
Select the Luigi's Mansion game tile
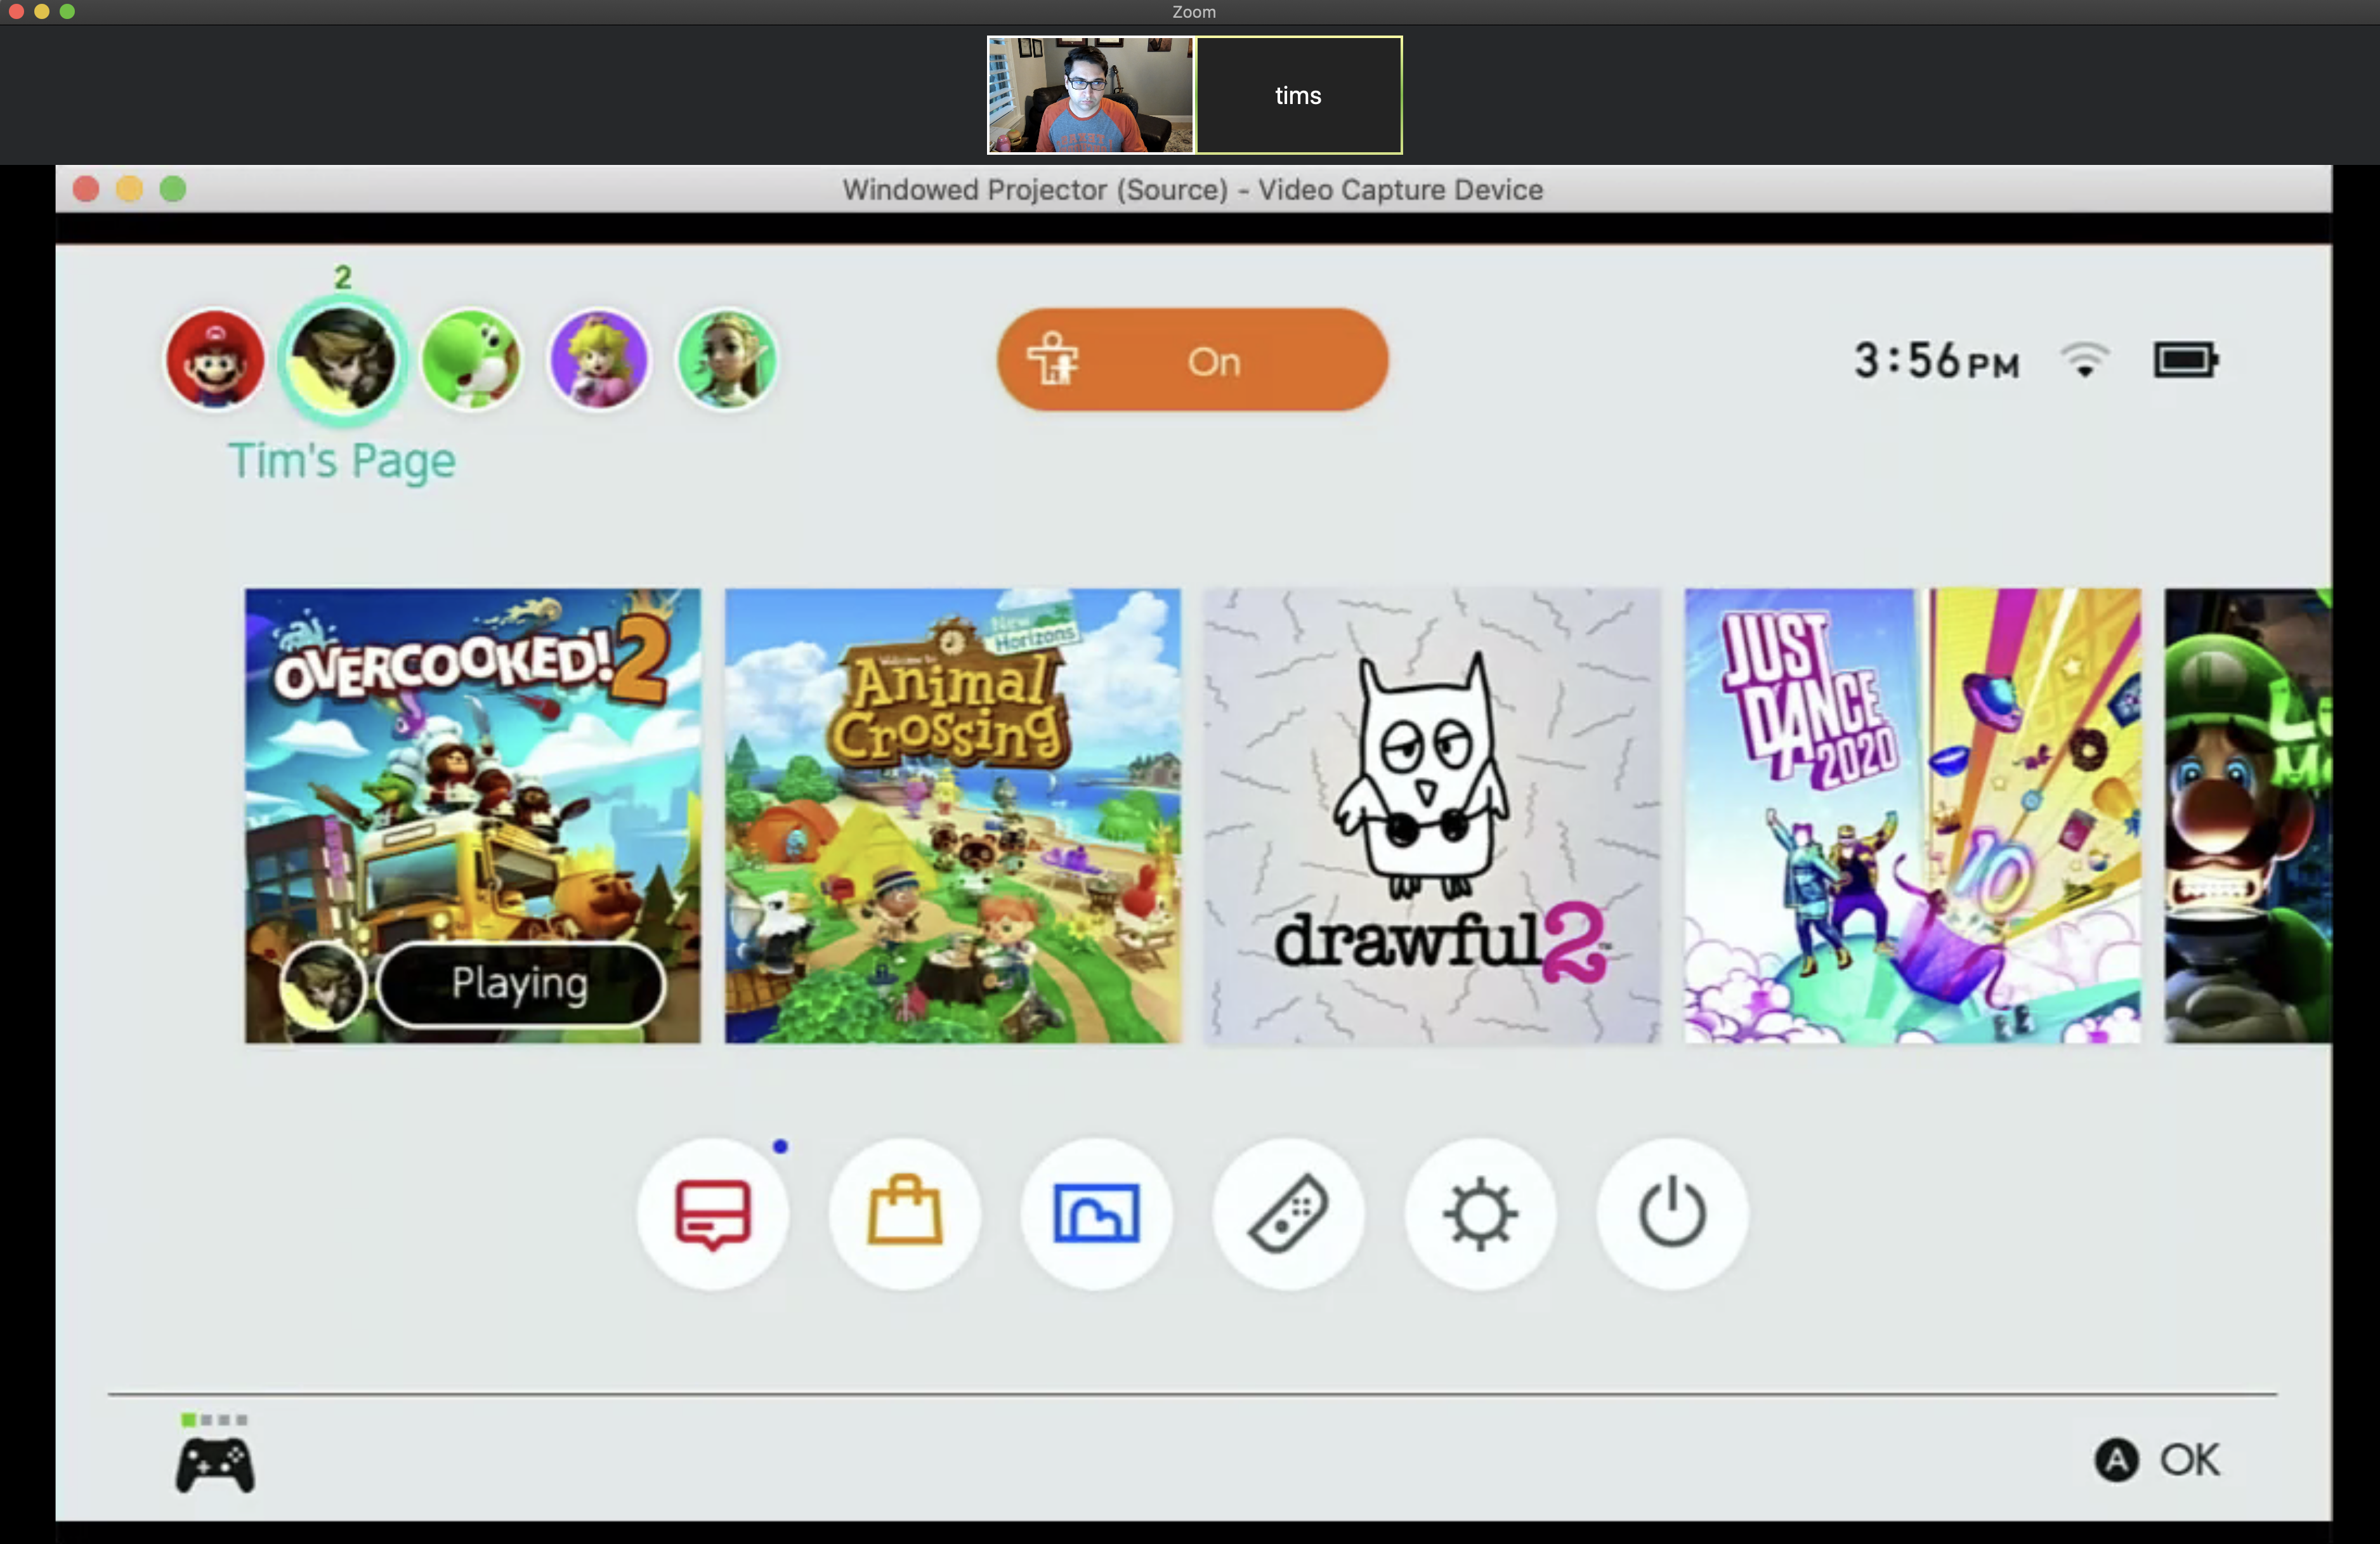click(x=2248, y=815)
